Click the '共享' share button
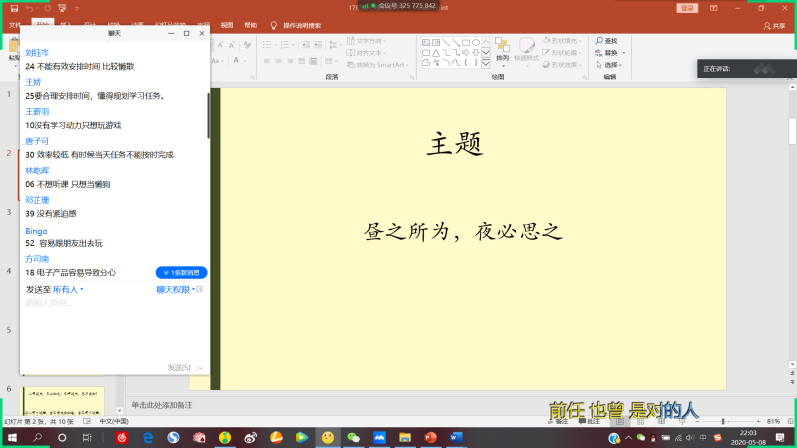 [774, 25]
